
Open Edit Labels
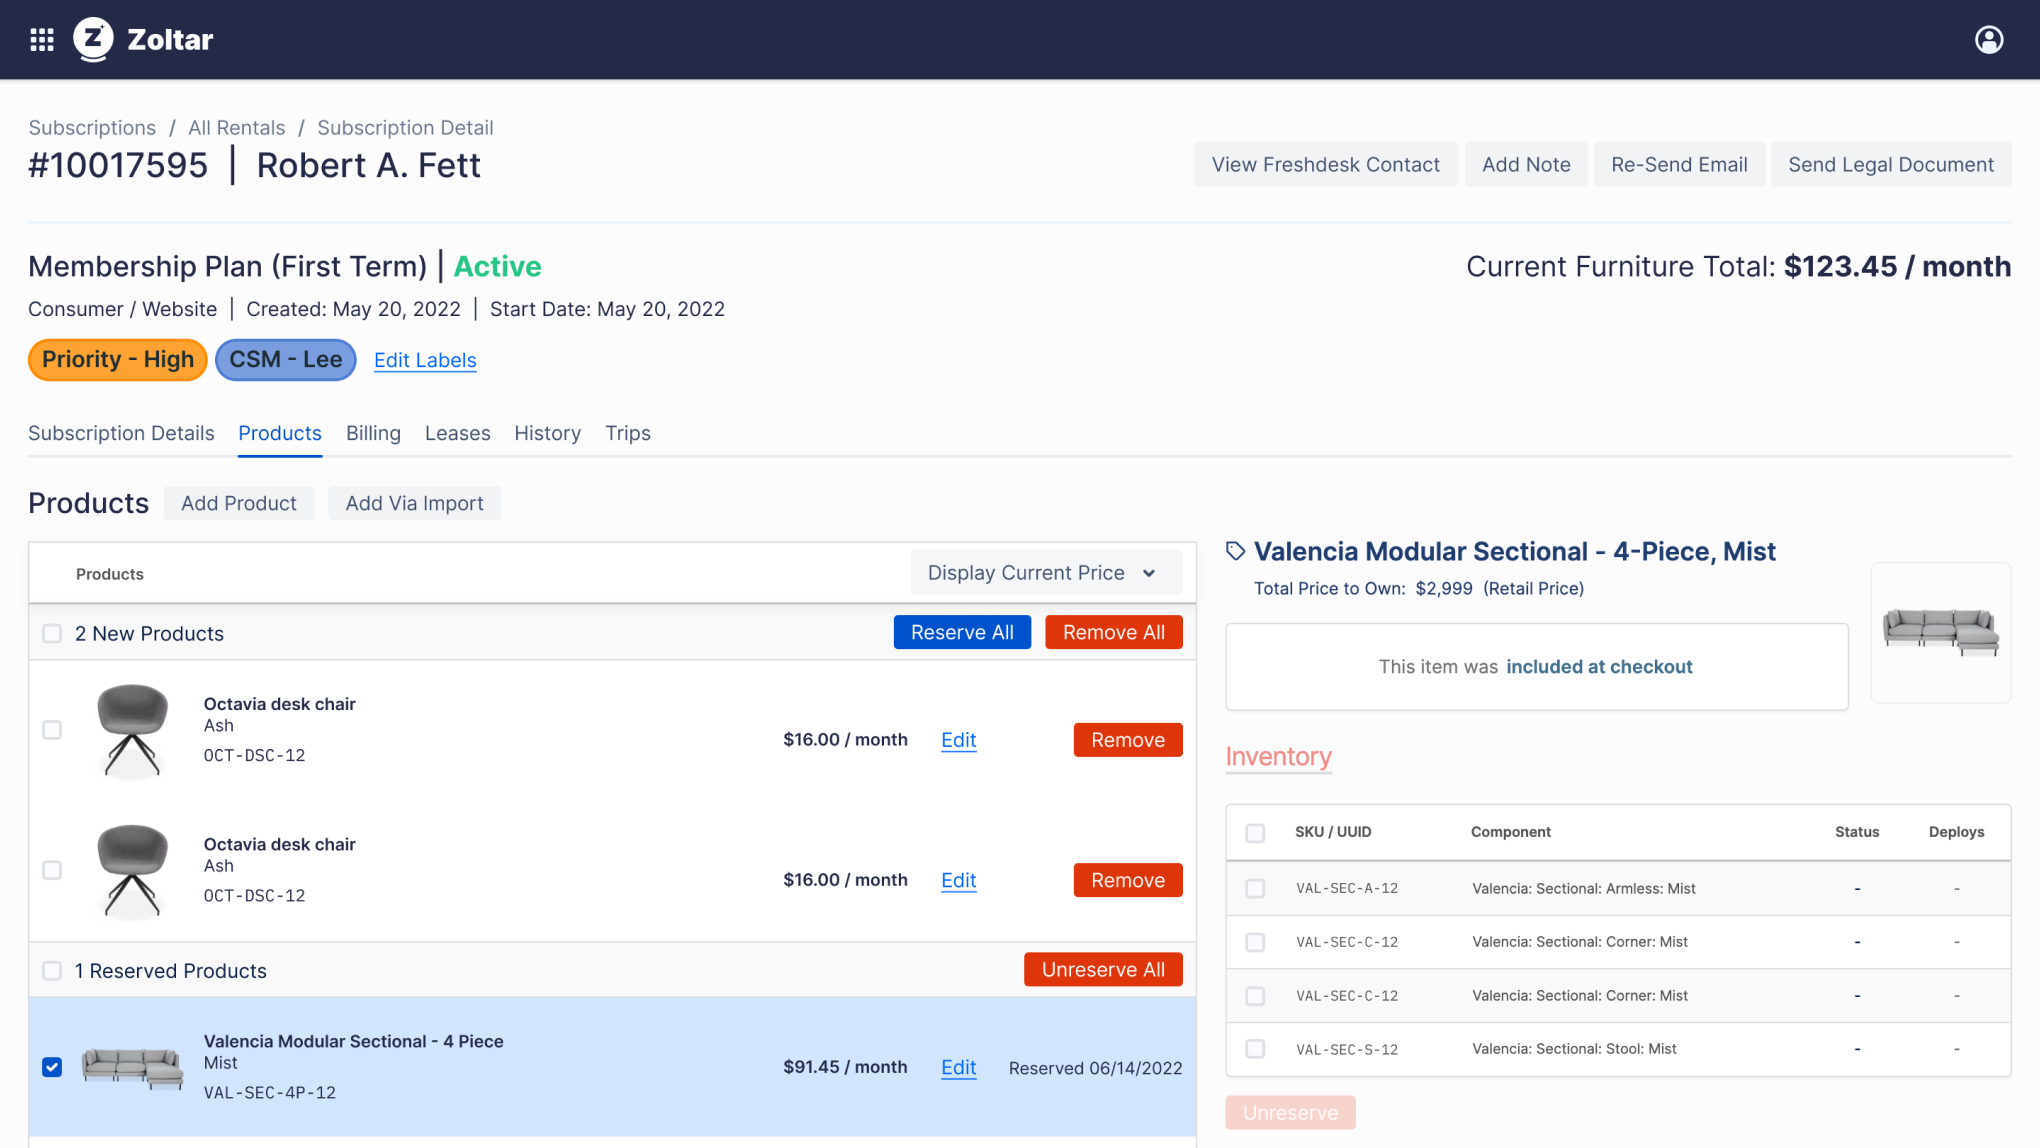click(x=424, y=360)
